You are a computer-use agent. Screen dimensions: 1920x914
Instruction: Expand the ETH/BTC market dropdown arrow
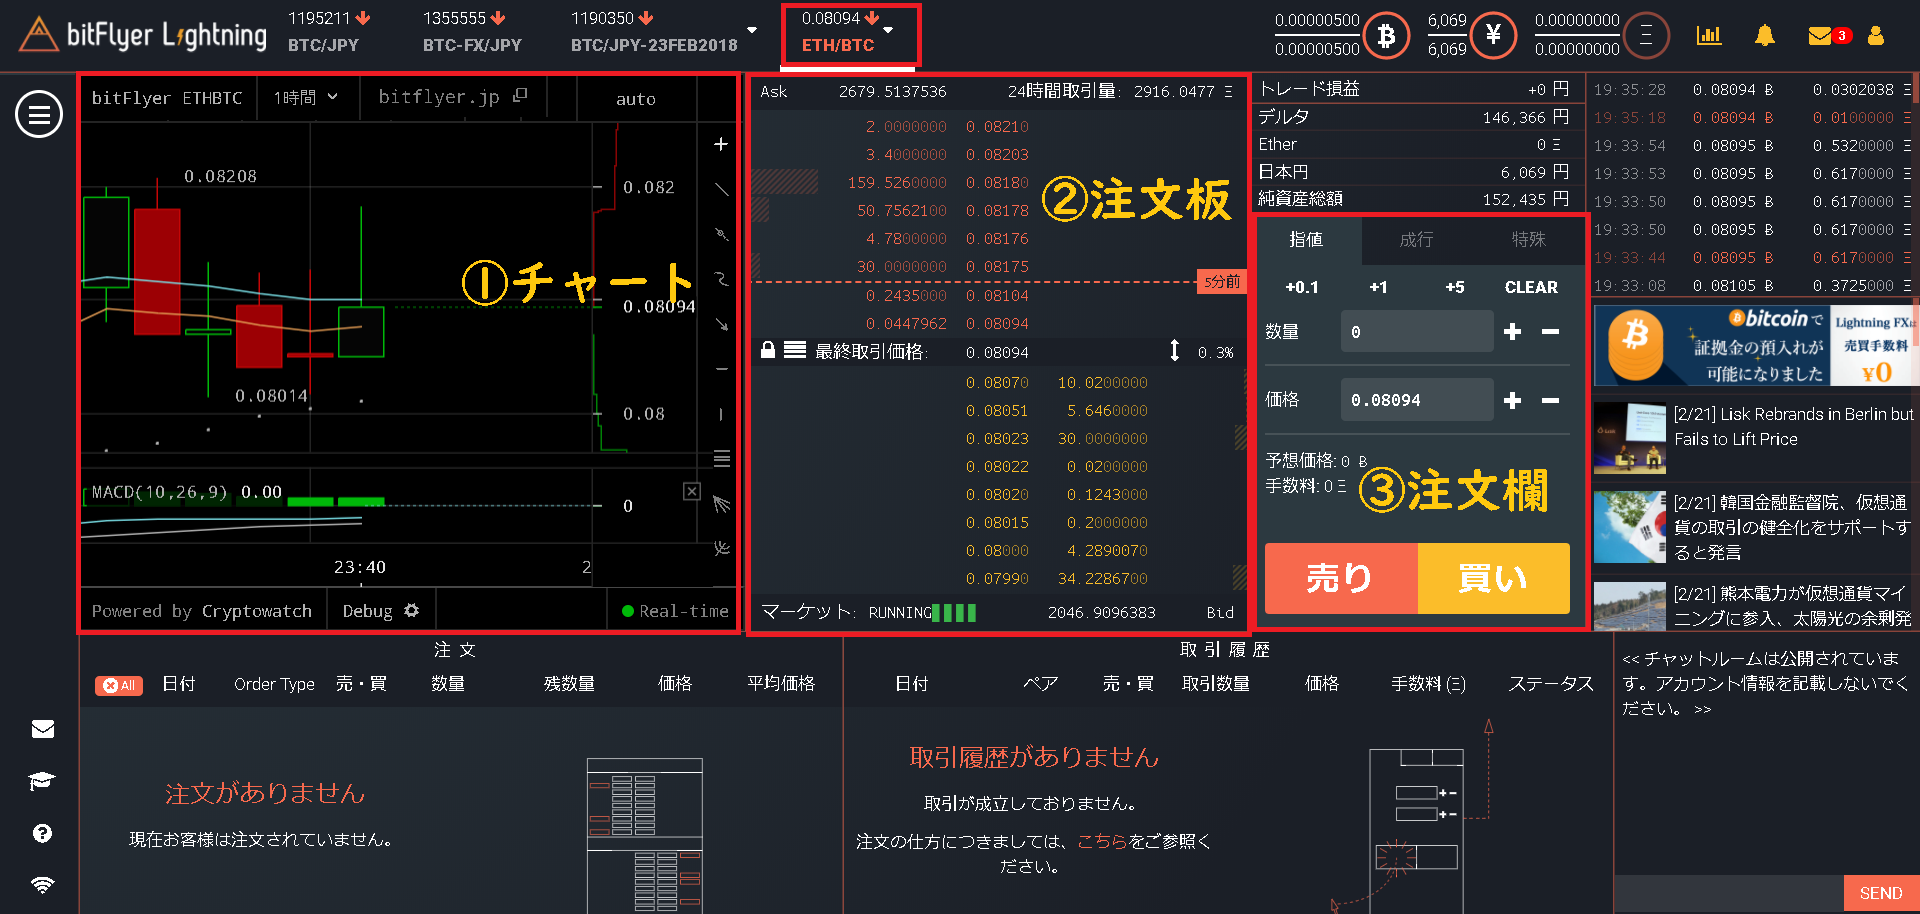point(888,30)
